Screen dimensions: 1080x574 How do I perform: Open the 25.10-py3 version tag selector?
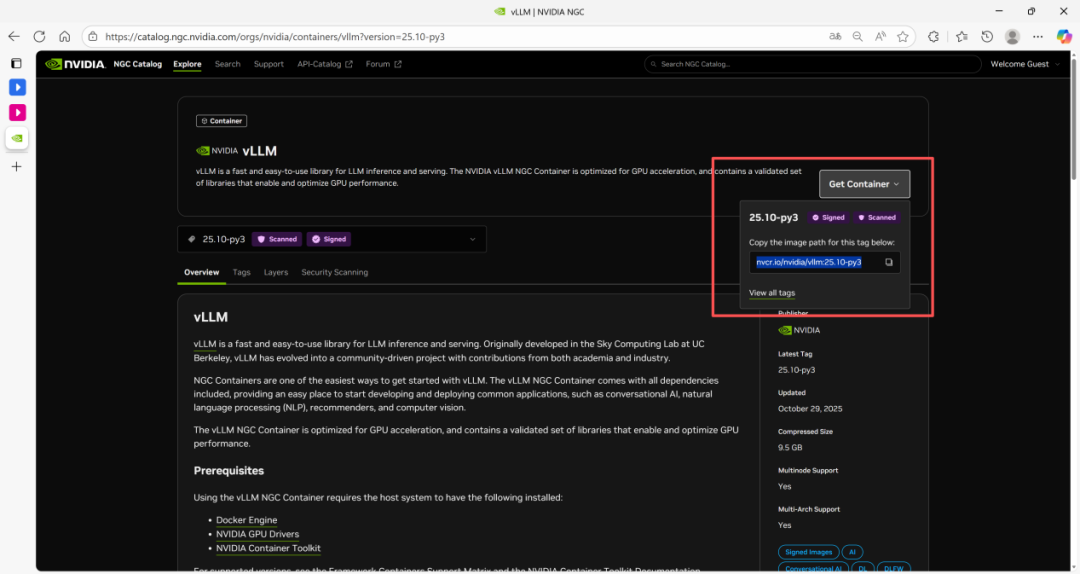pos(331,239)
